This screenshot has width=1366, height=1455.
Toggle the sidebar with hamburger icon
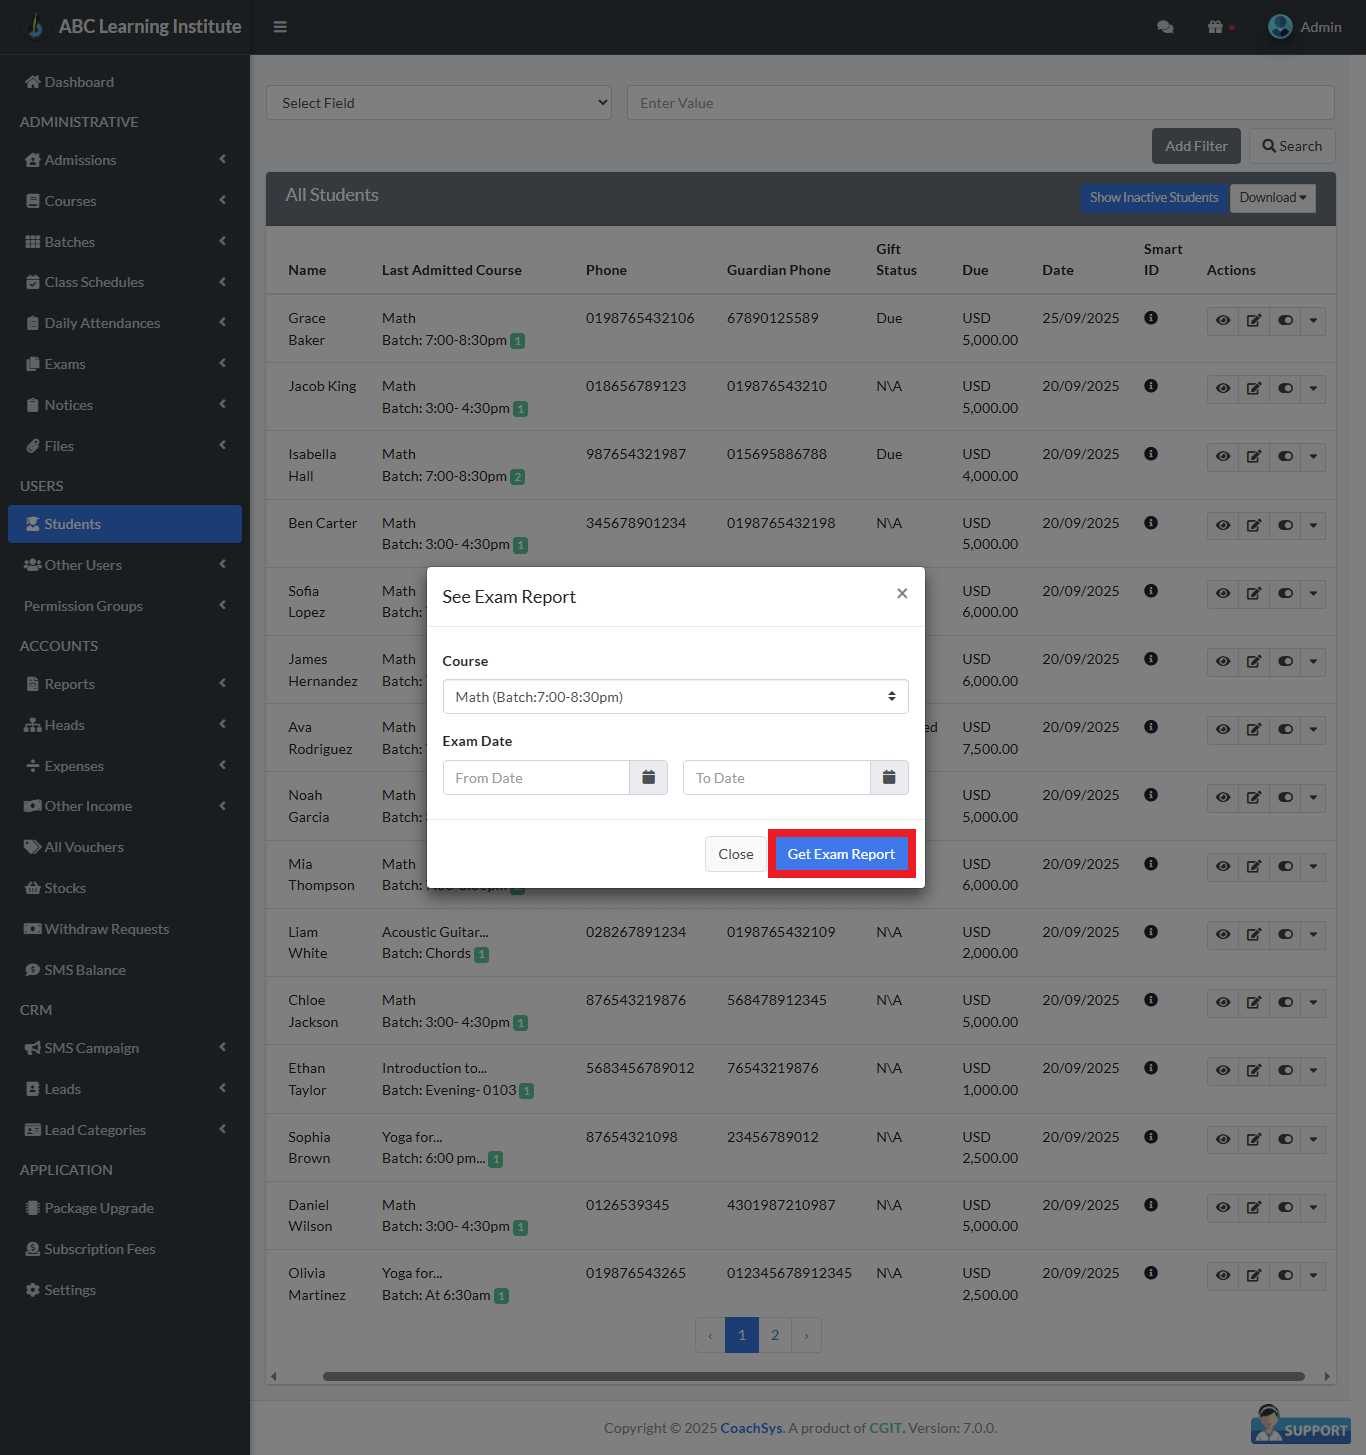pyautogui.click(x=280, y=27)
